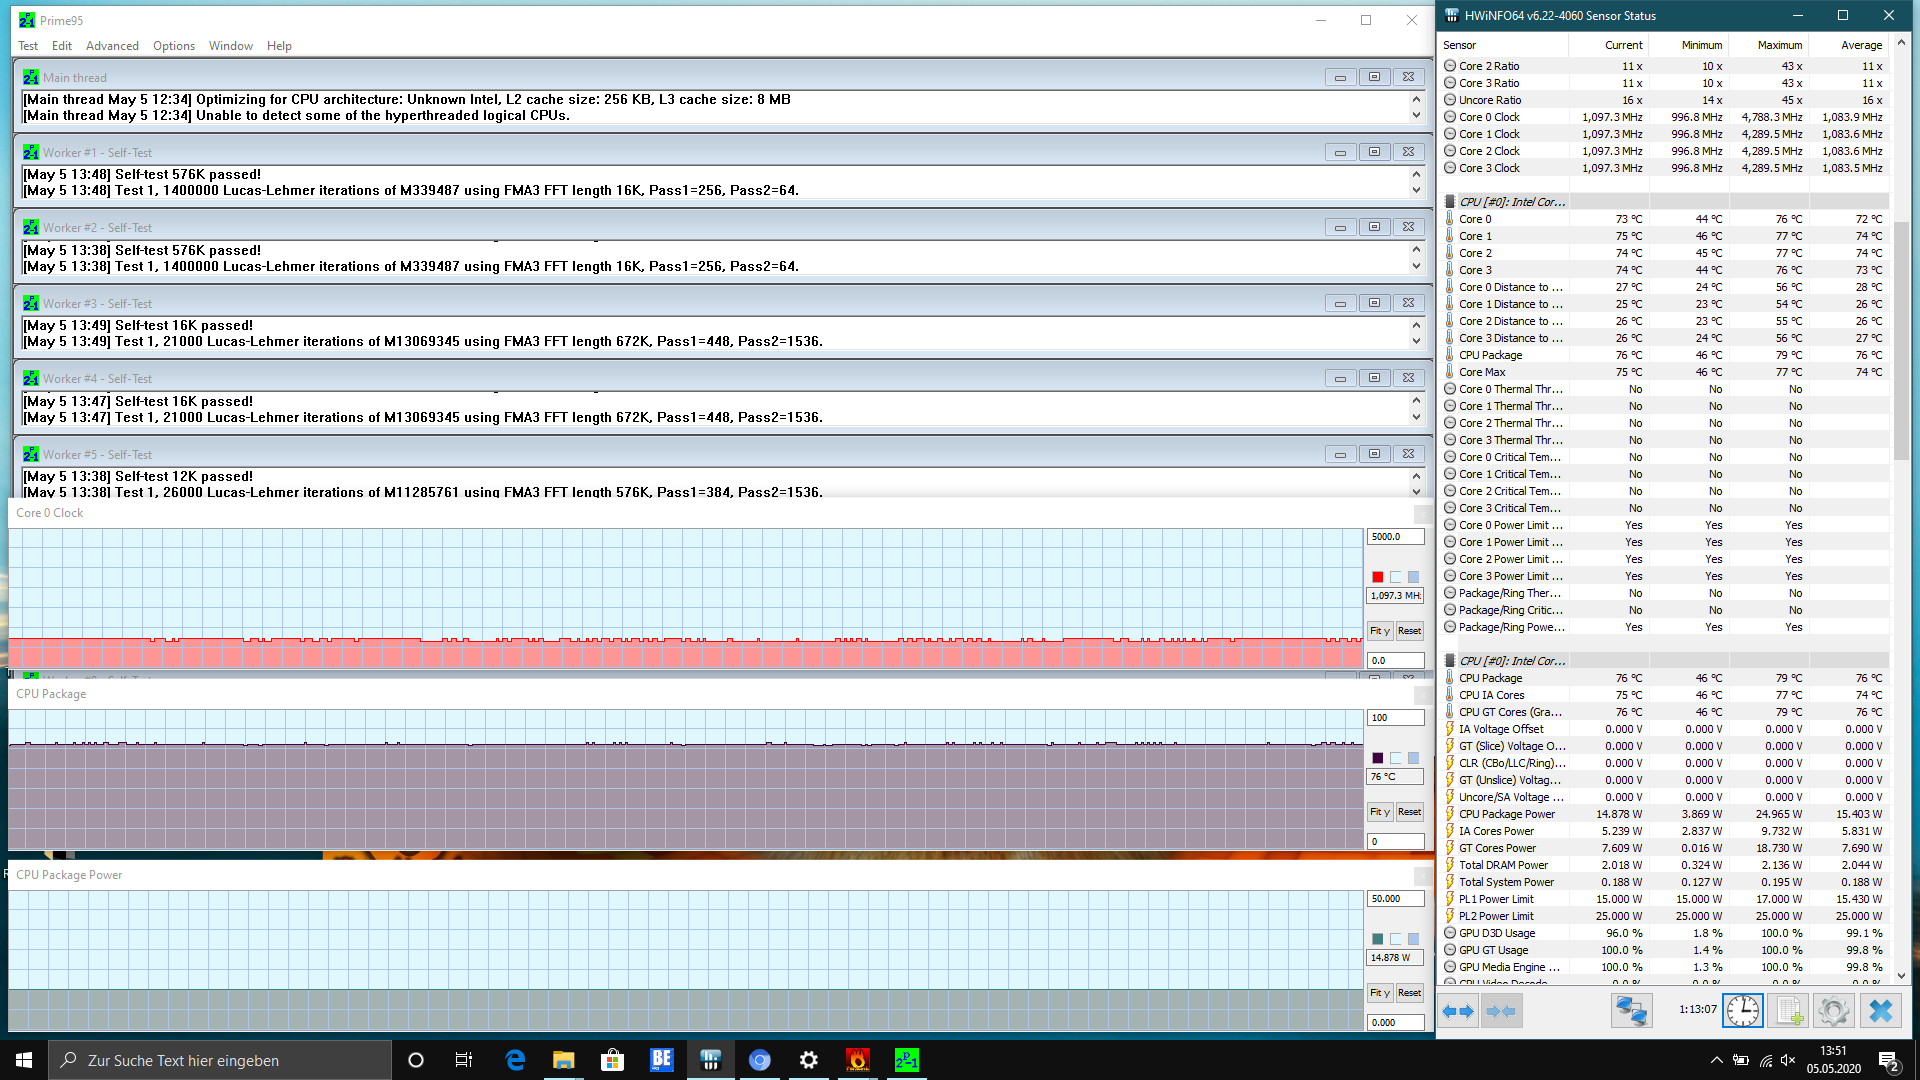Click the blue X close sensors icon
The width and height of the screenshot is (1920, 1080).
coord(1880,1011)
